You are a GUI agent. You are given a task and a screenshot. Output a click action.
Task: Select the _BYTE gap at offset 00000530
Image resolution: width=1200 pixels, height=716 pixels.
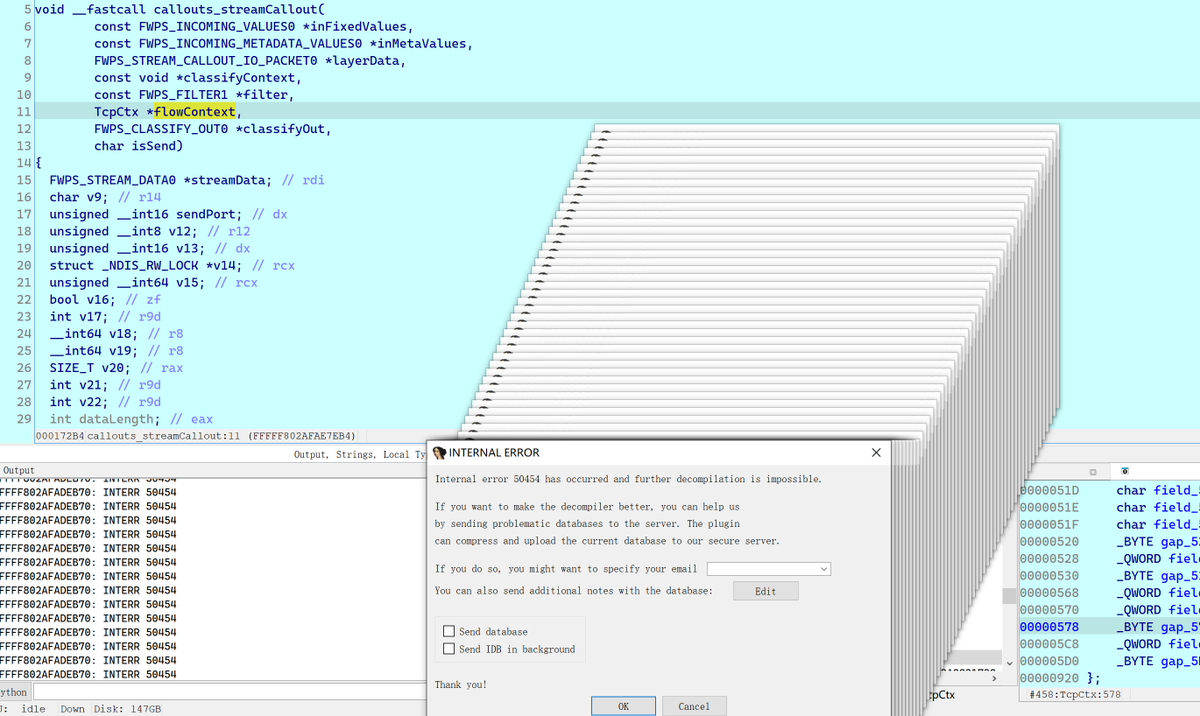(1110, 575)
